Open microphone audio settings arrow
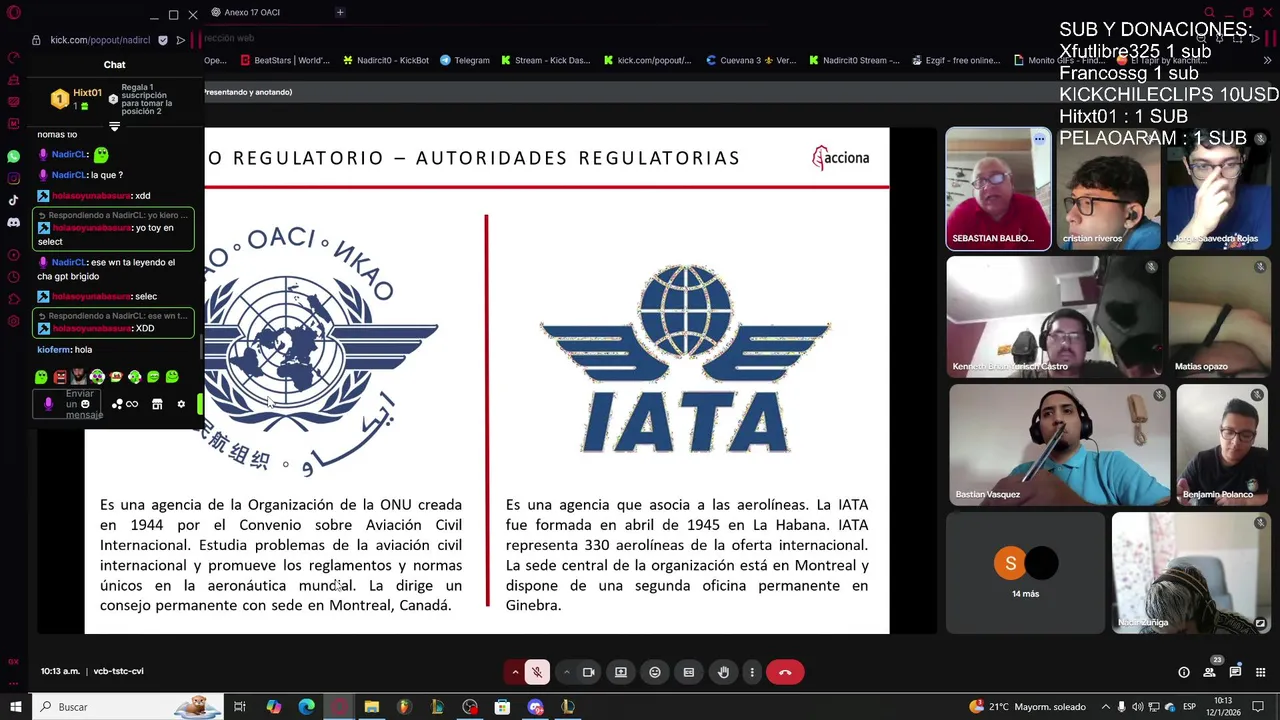 coord(515,672)
